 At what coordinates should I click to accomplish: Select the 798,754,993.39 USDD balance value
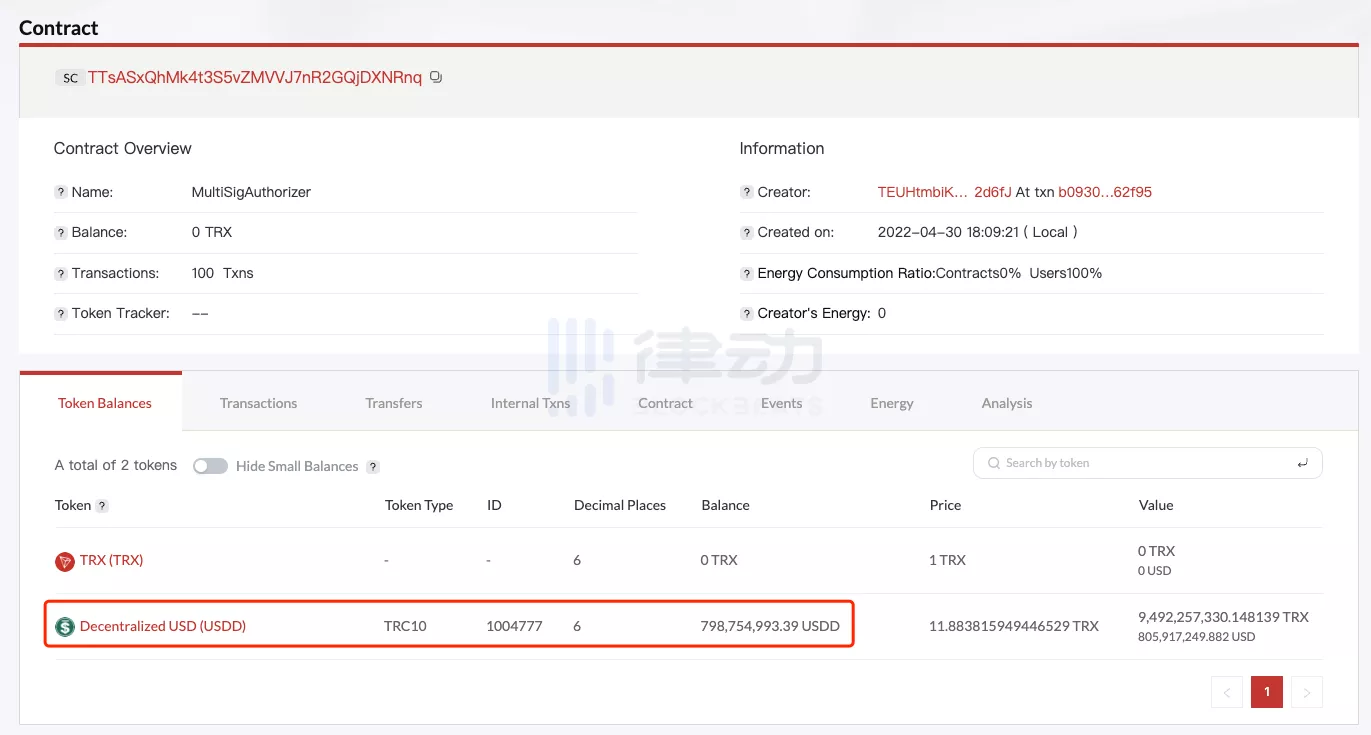point(770,626)
